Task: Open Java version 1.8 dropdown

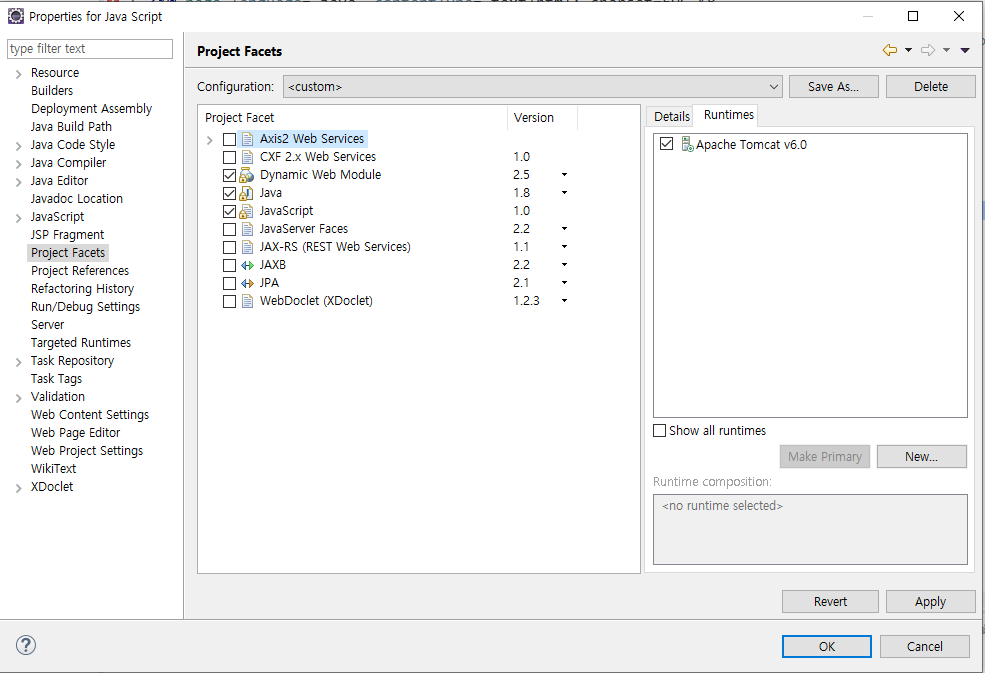Action: point(564,193)
